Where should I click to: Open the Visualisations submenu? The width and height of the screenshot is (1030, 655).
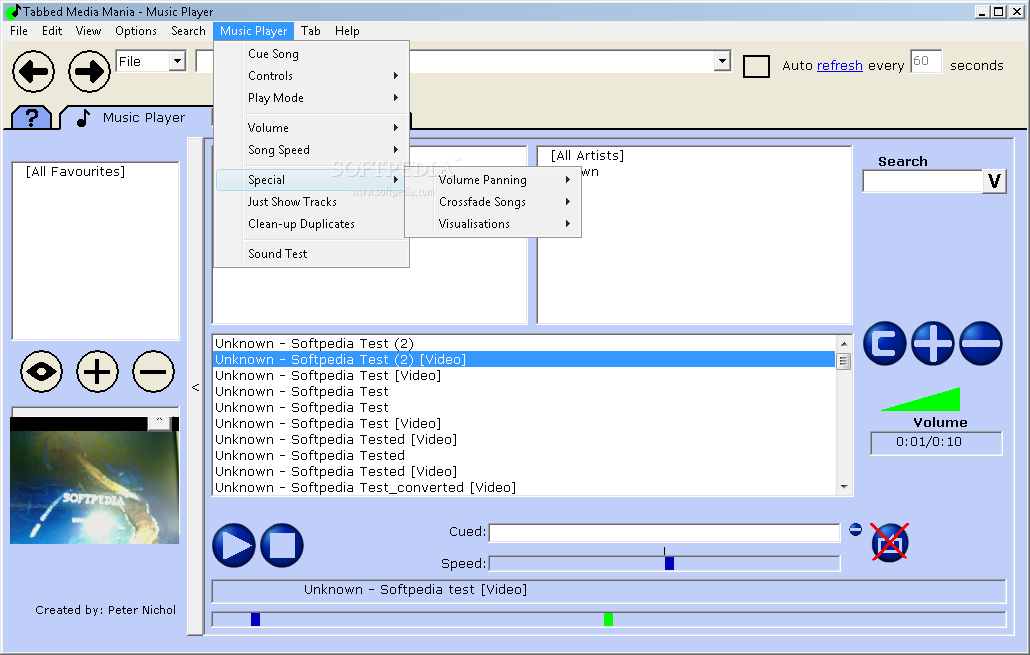coord(493,224)
